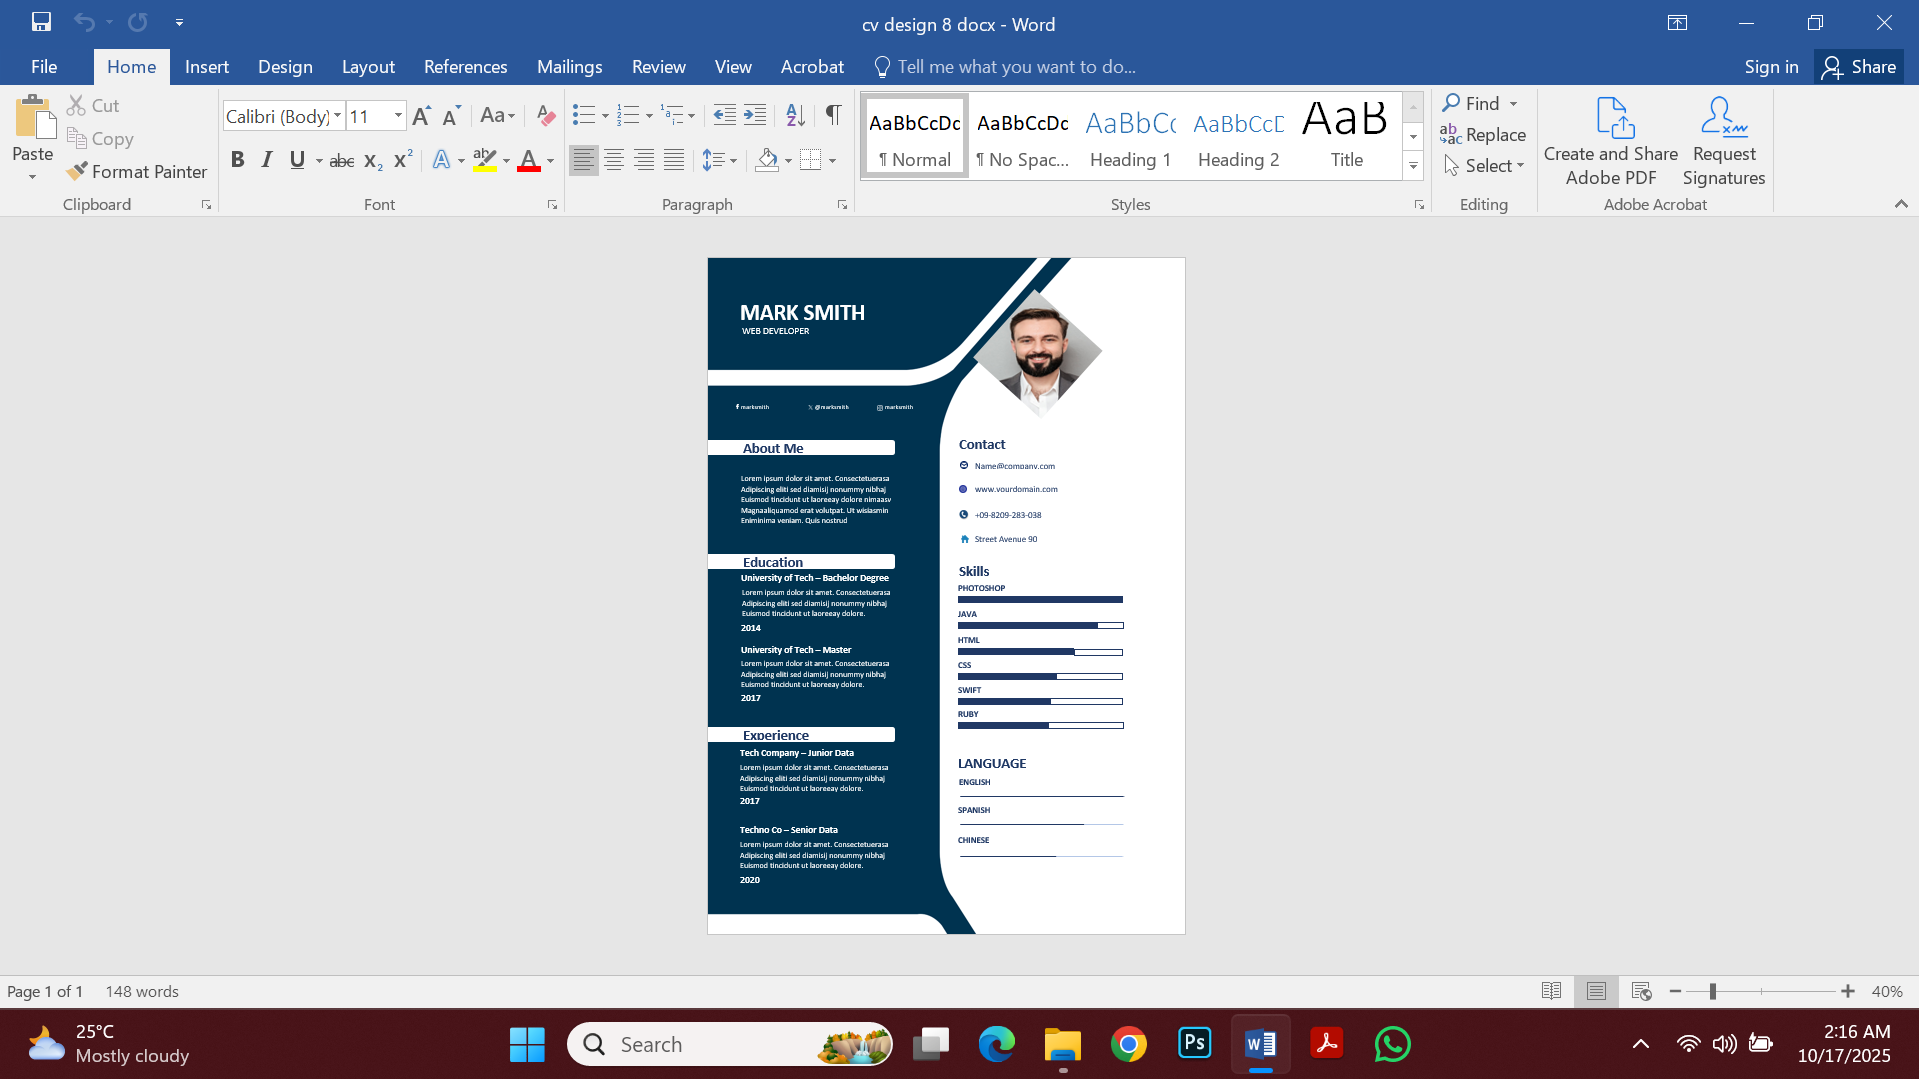Image resolution: width=1919 pixels, height=1079 pixels.
Task: Toggle bold formatting
Action: [x=237, y=160]
